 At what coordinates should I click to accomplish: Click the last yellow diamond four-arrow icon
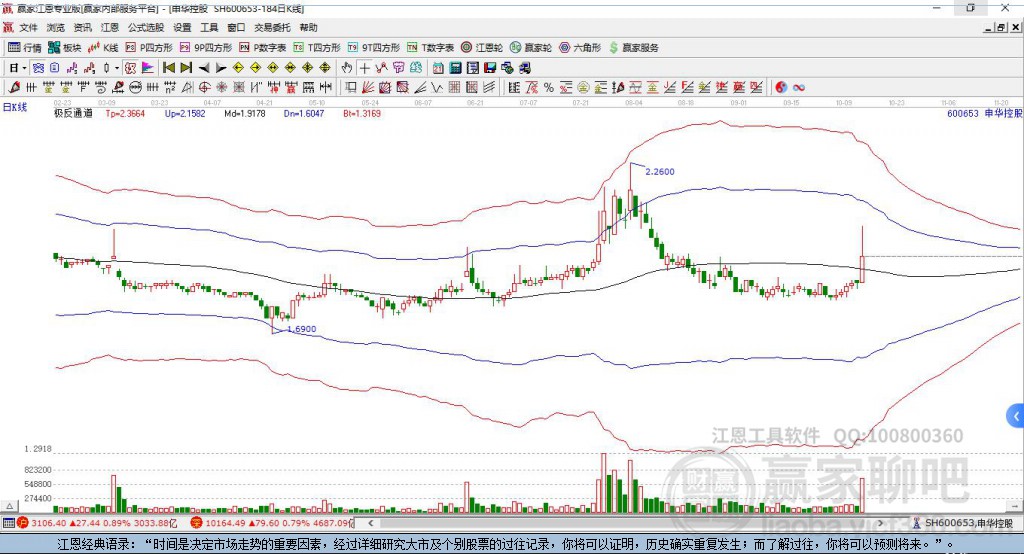click(325, 68)
